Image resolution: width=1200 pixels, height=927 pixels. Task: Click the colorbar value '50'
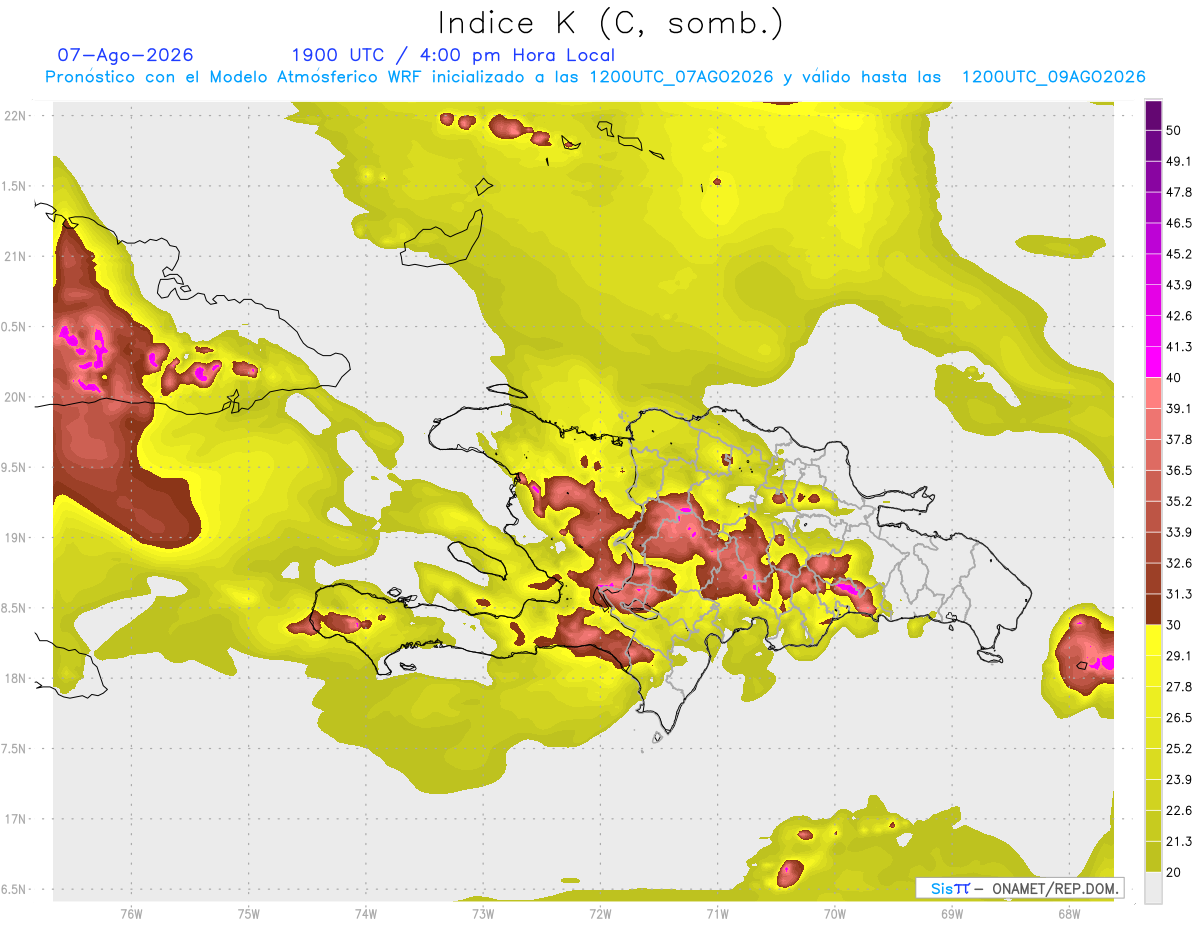click(1174, 130)
